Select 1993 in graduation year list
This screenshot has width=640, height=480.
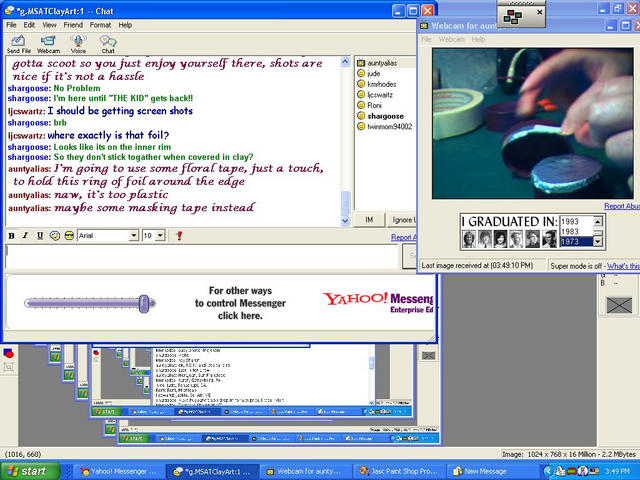(577, 221)
